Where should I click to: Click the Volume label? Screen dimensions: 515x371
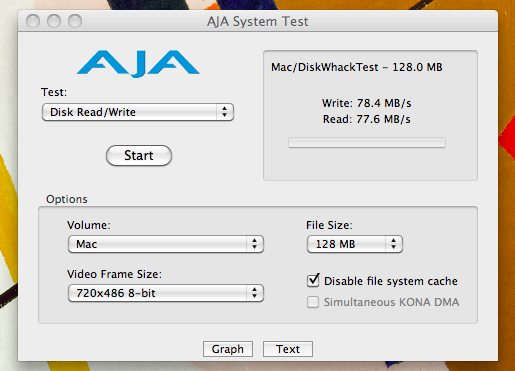click(x=89, y=225)
